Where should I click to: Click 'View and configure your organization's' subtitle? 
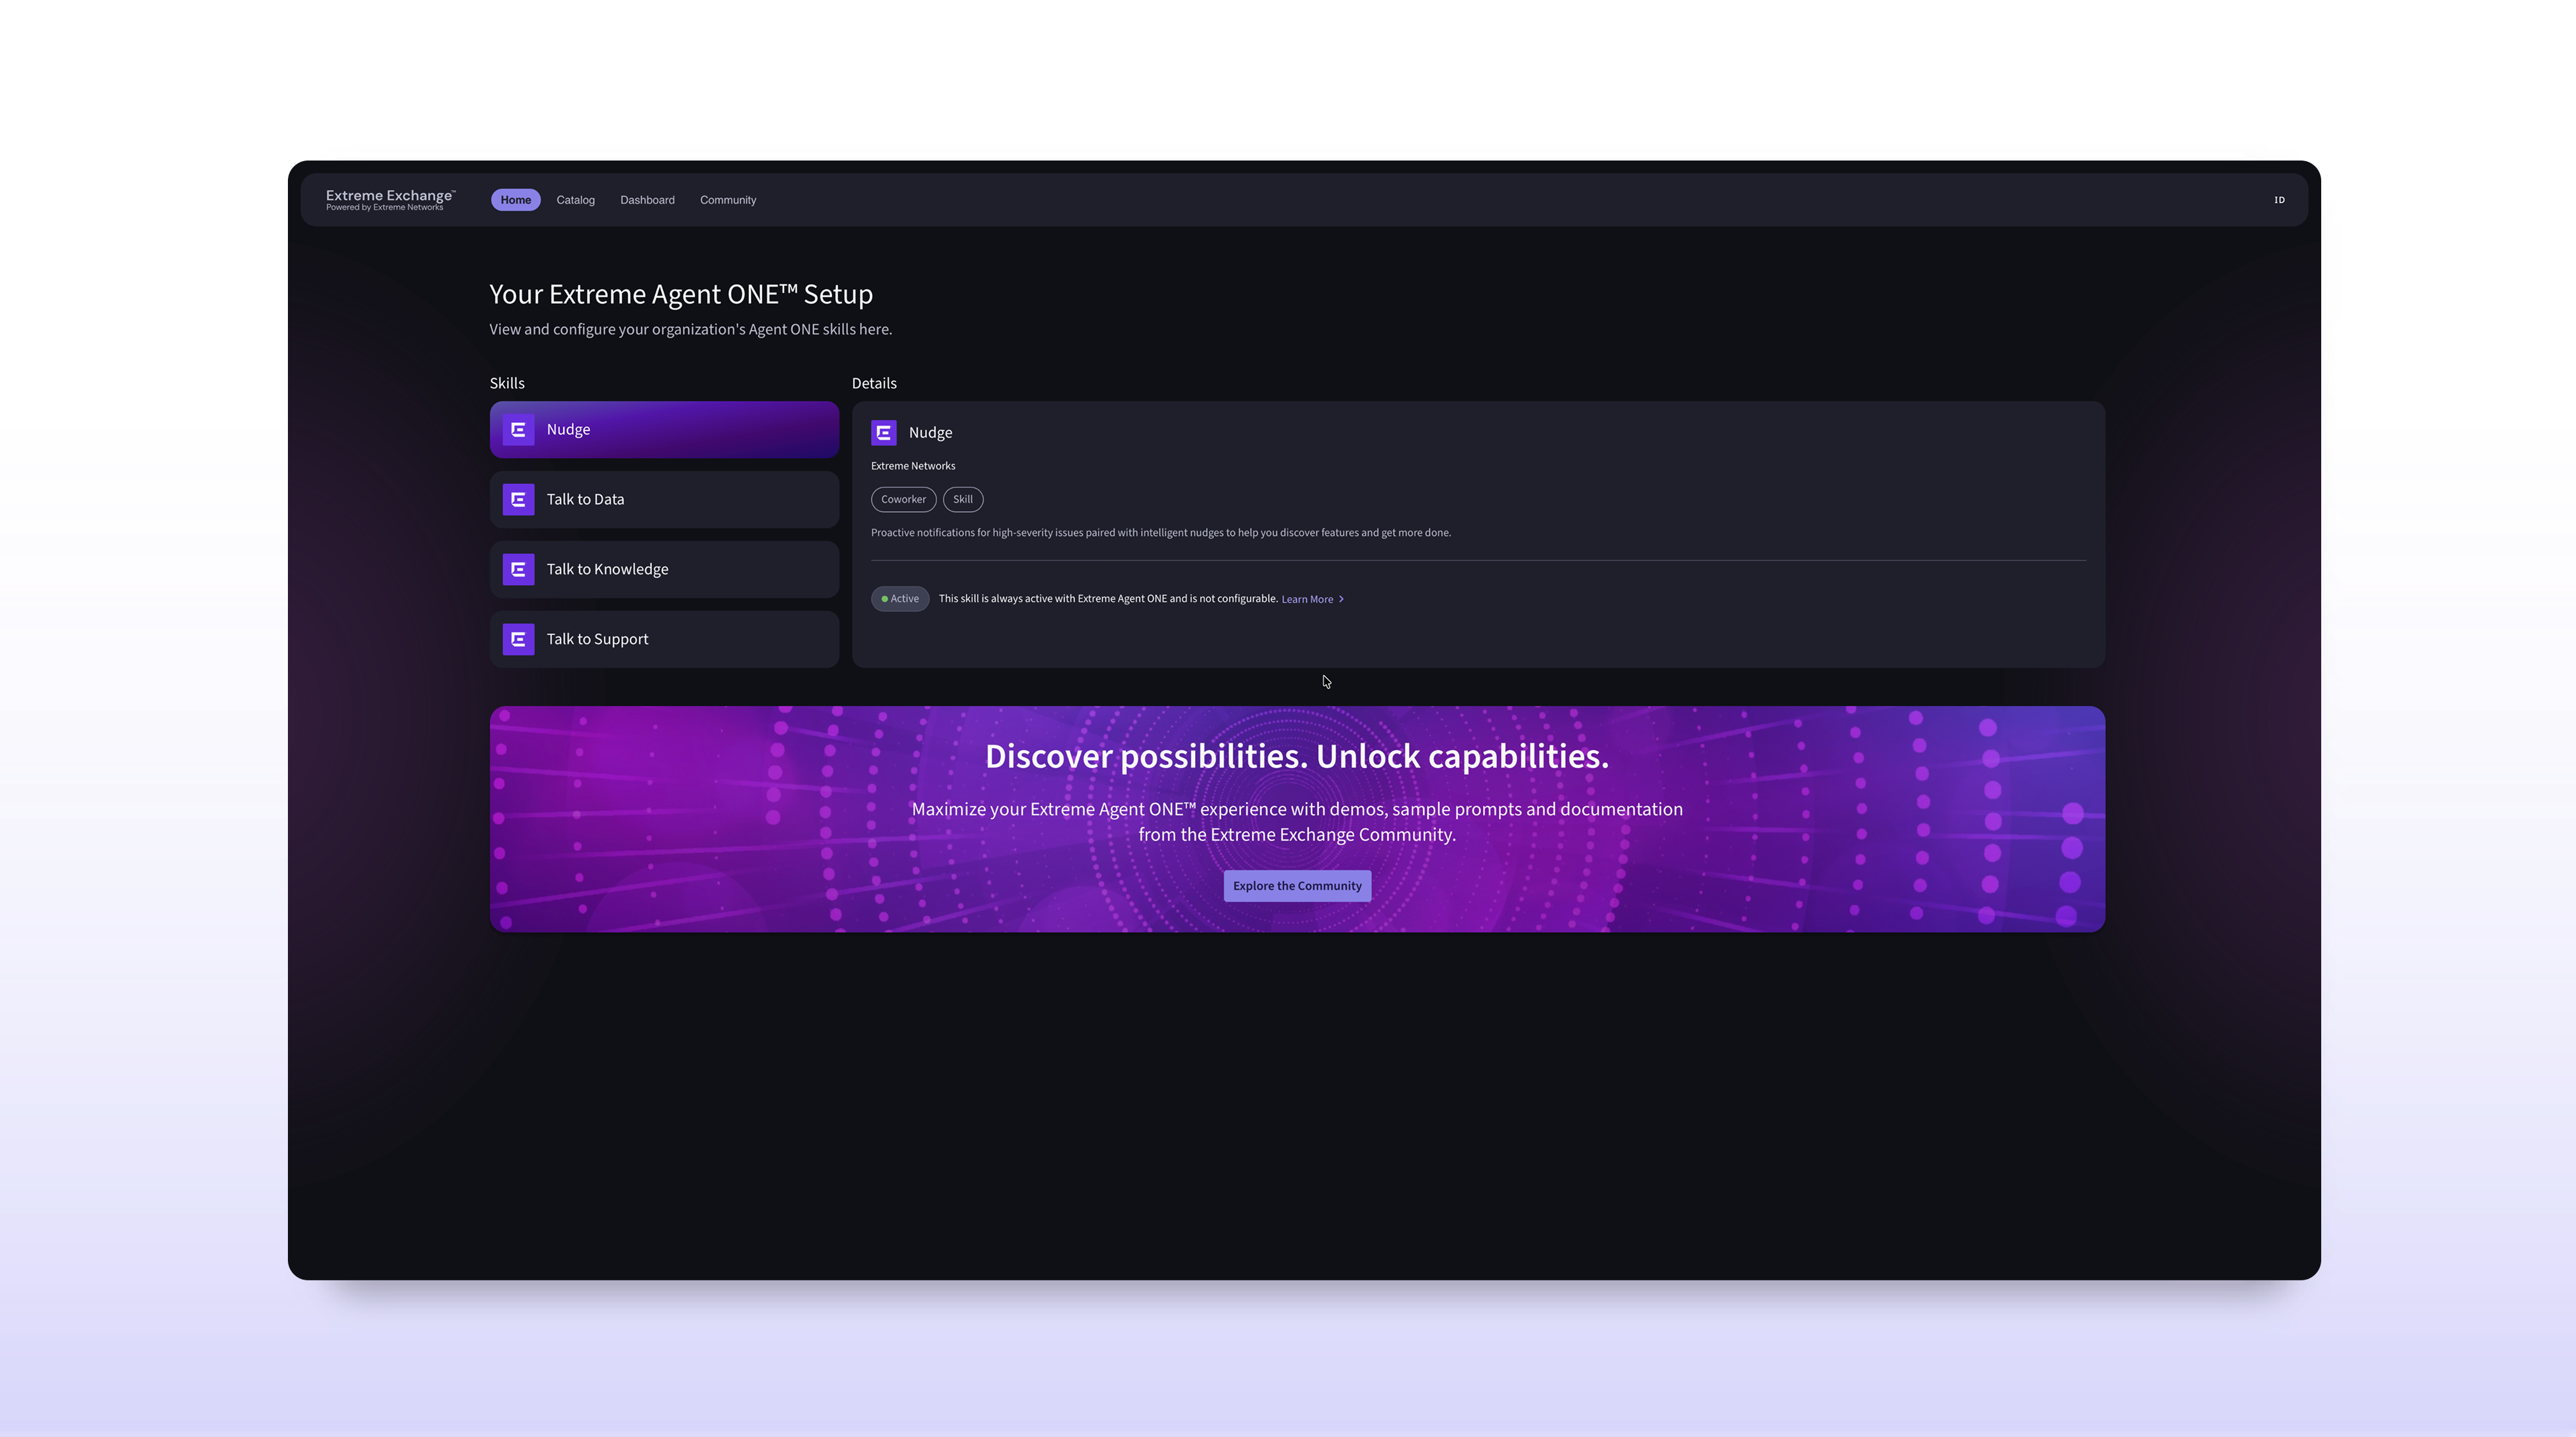pyautogui.click(x=690, y=329)
